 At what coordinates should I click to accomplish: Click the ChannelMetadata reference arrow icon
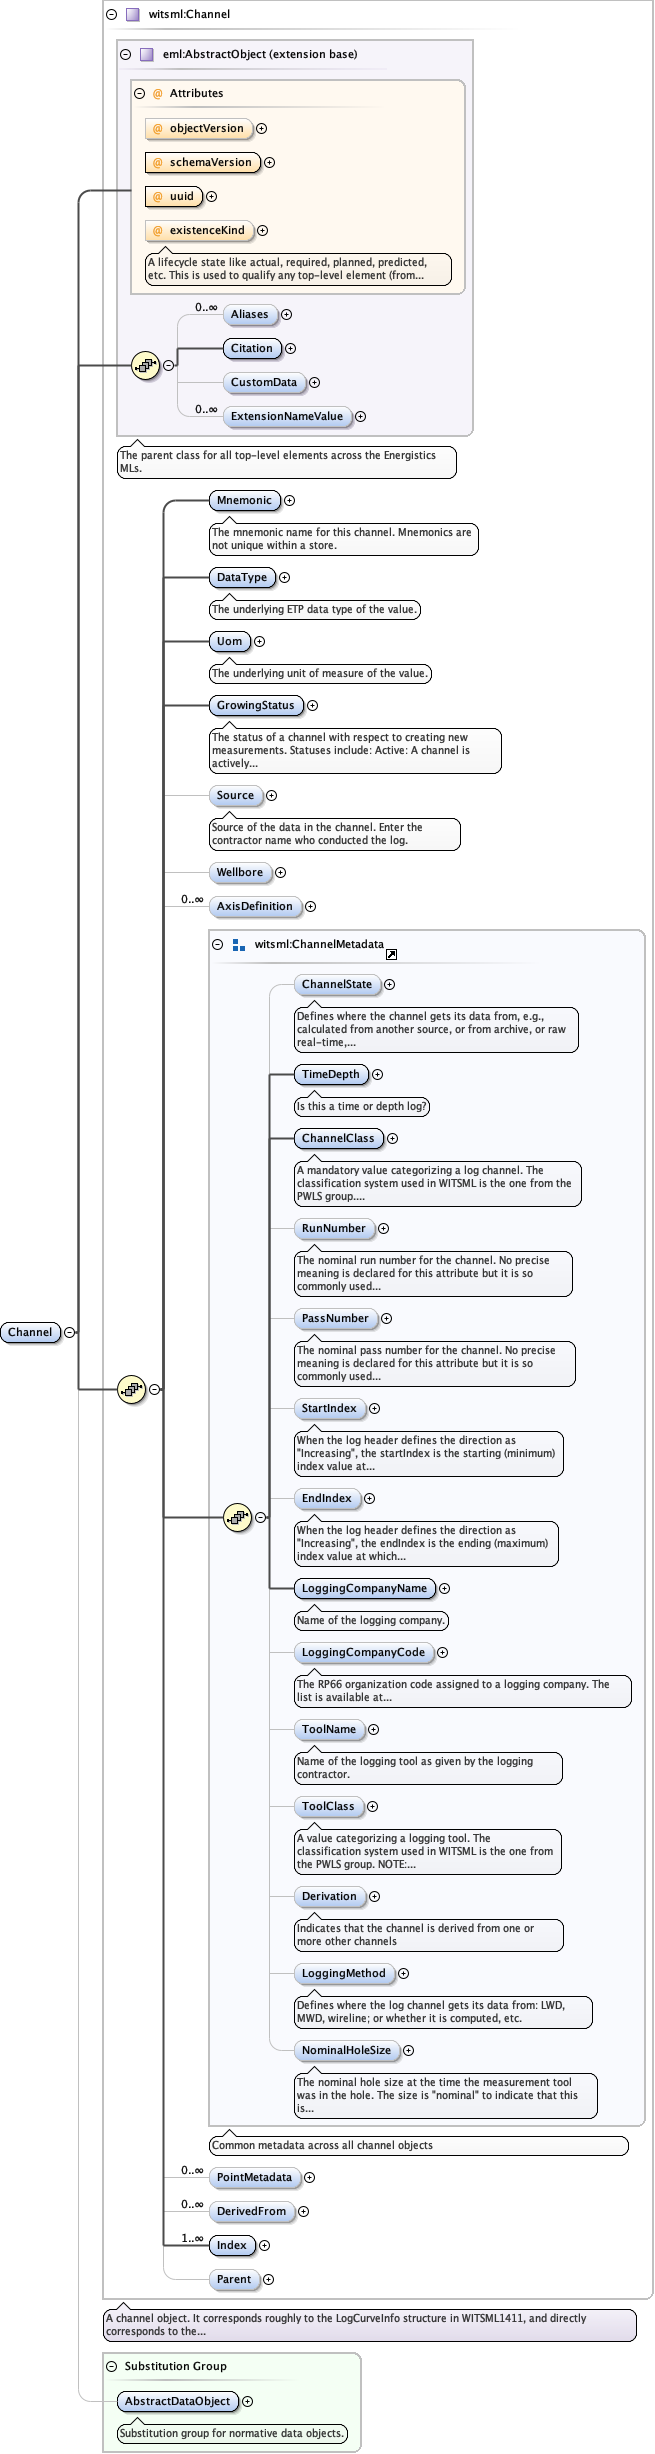pyautogui.click(x=391, y=955)
